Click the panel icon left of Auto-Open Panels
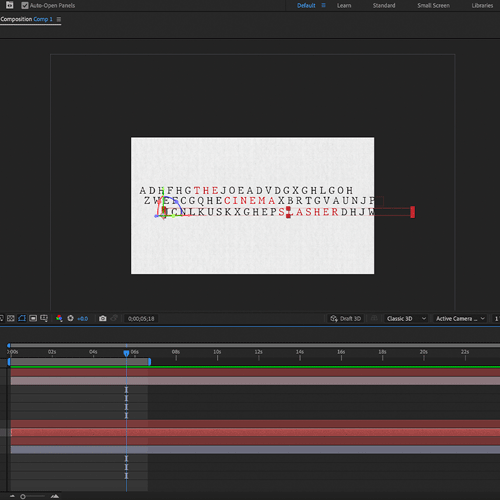The image size is (500, 500). [x=10, y=5]
